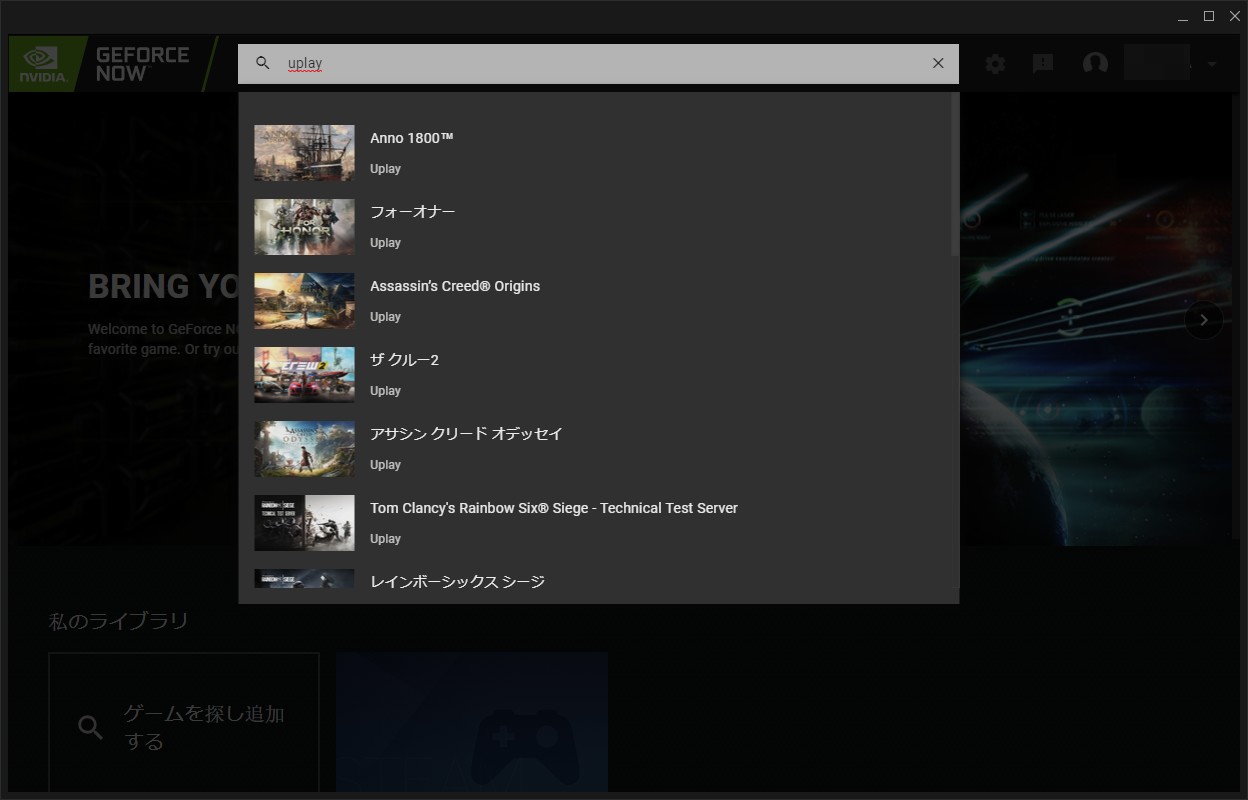This screenshot has height=800, width=1248.
Task: Click The Crew 2 game thumbnail
Action: pos(304,375)
